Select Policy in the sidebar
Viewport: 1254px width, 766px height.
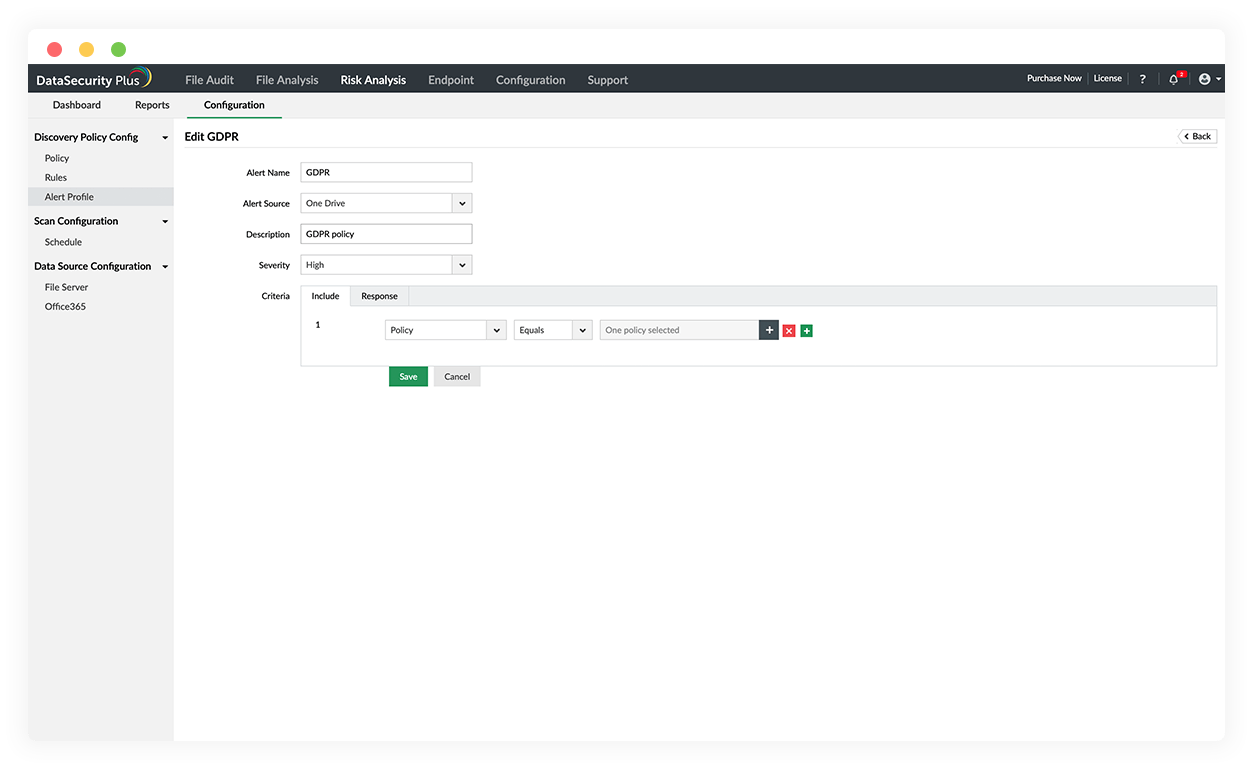pyautogui.click(x=57, y=158)
